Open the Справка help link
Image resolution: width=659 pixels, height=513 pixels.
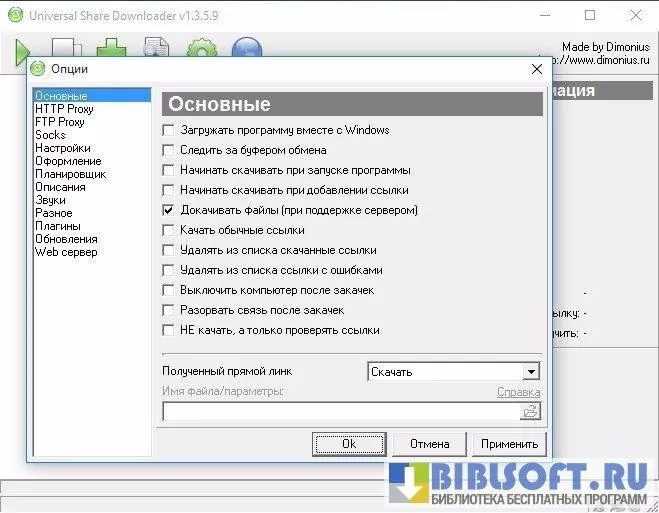518,392
